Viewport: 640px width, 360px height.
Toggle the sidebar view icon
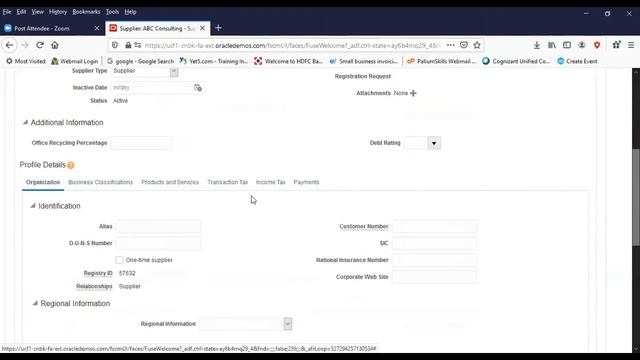(567, 45)
